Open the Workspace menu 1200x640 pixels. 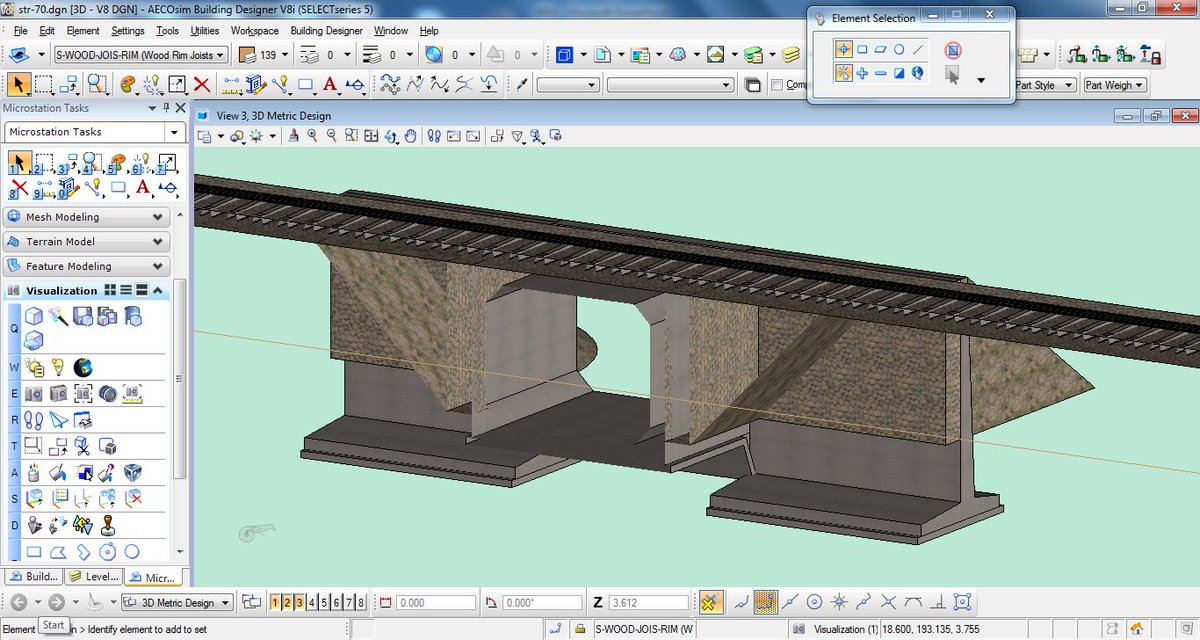[255, 31]
